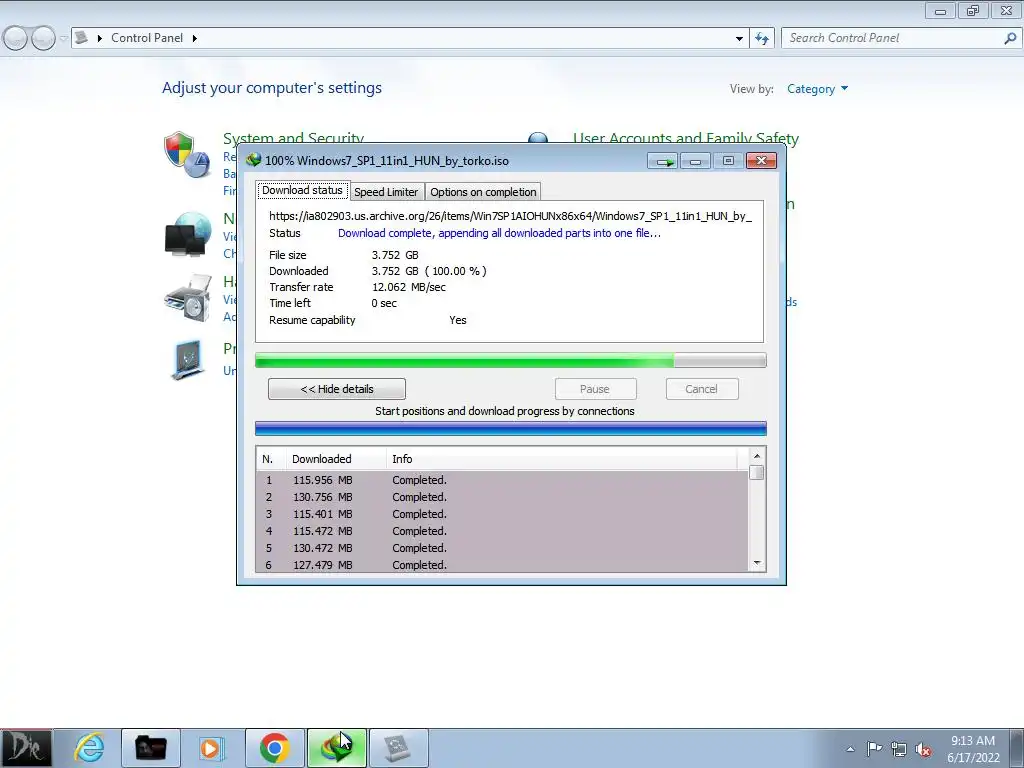Click the address bar root icon
Viewport: 1024px width, 768px height.
(81, 38)
